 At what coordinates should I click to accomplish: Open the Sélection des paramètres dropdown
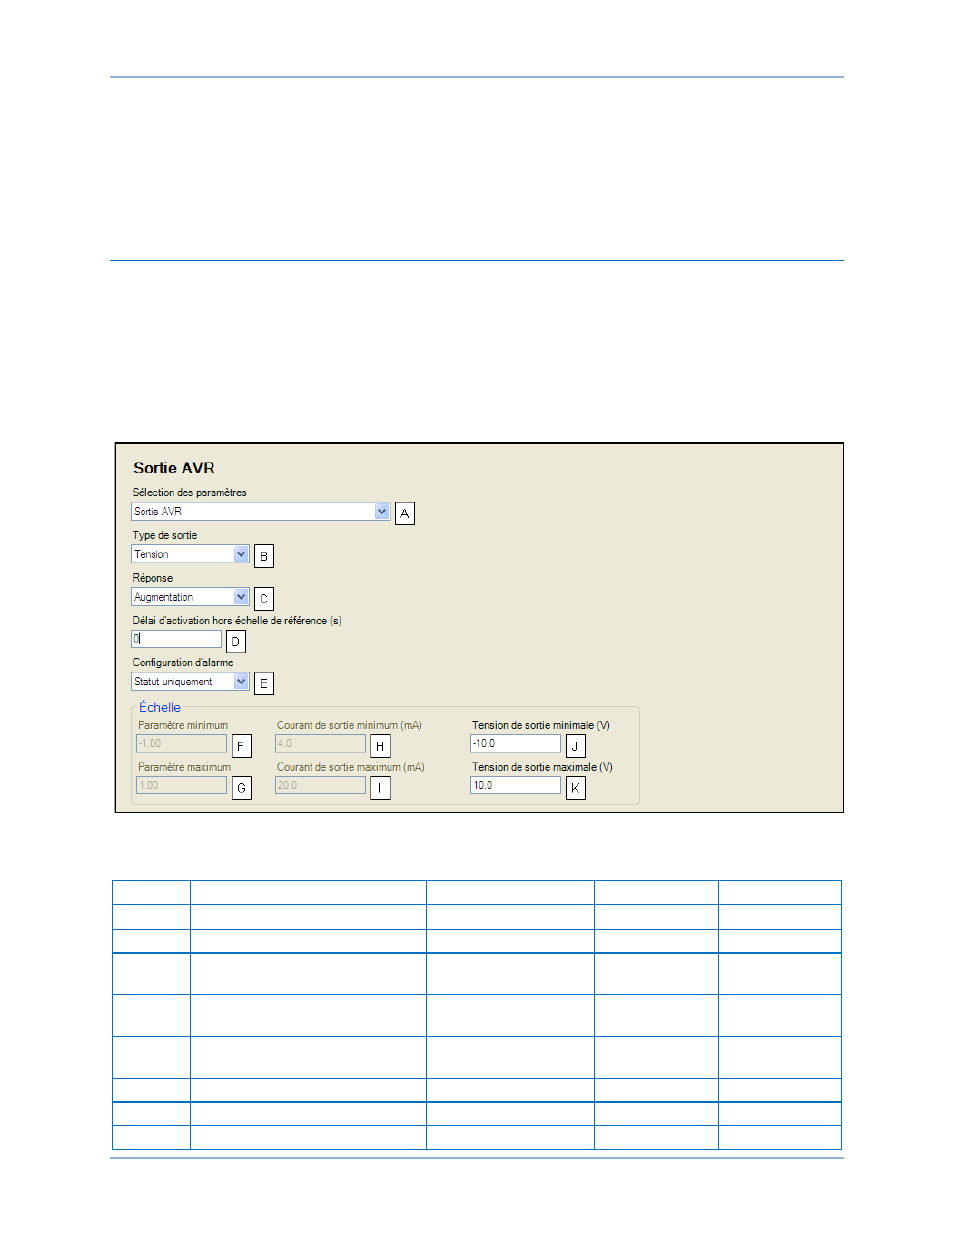[x=260, y=511]
